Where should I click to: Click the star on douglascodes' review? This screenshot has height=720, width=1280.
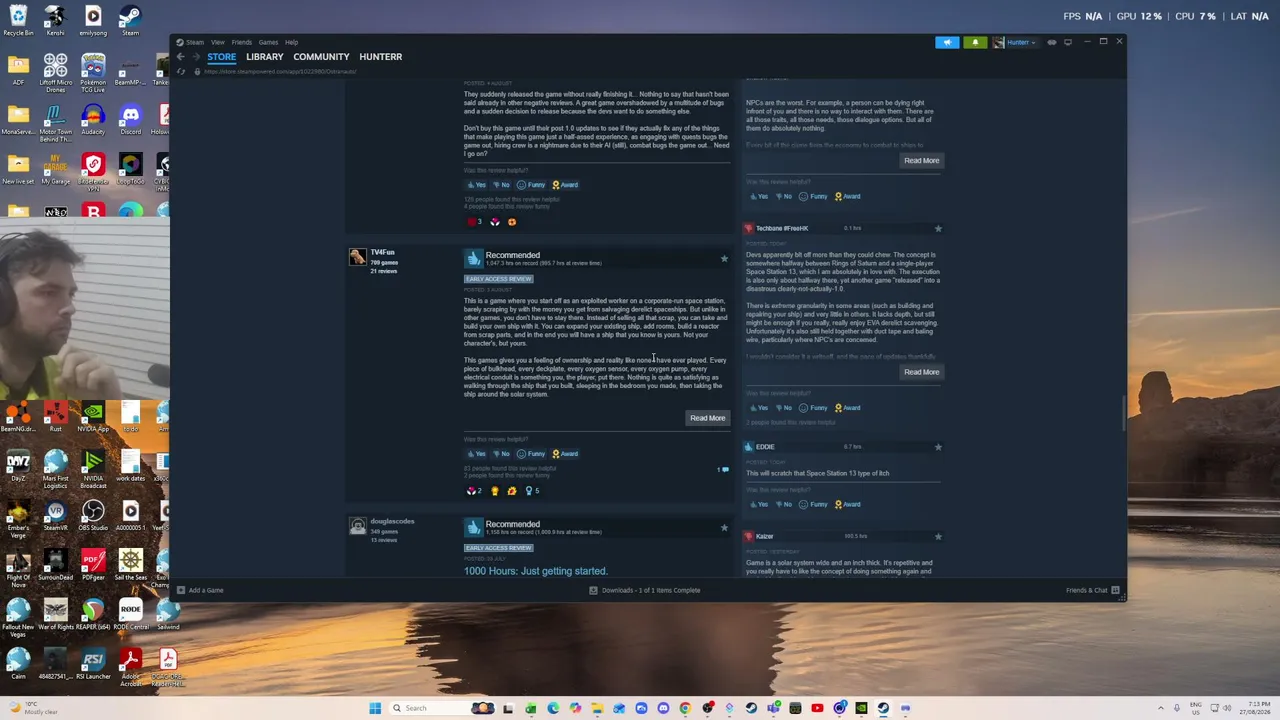(x=724, y=528)
